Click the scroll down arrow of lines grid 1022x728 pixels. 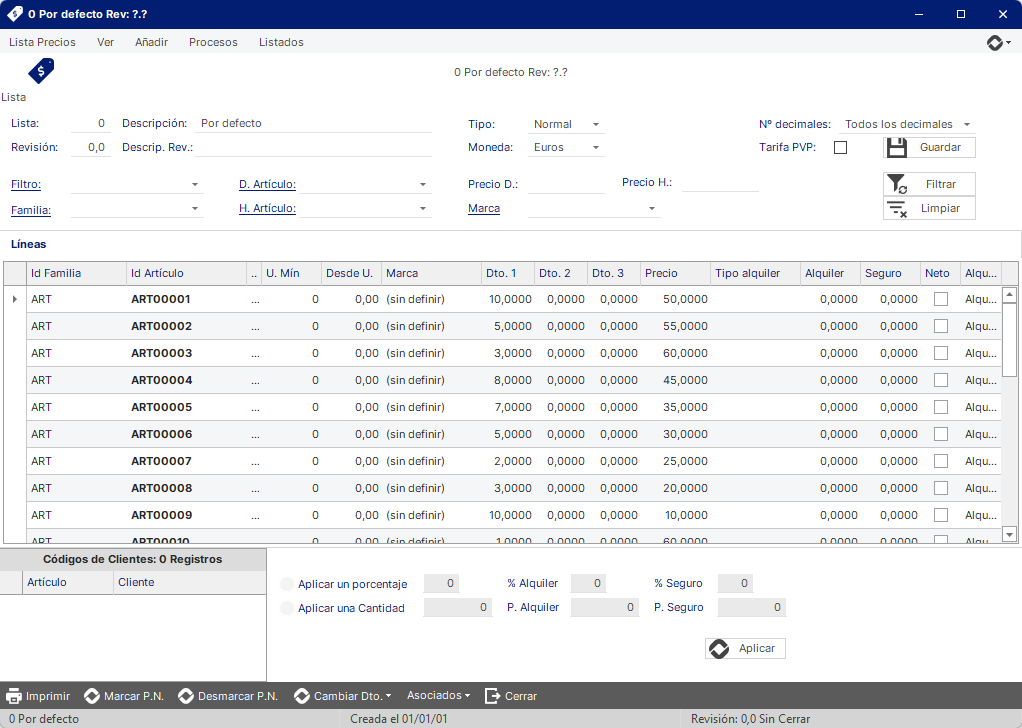point(1009,534)
